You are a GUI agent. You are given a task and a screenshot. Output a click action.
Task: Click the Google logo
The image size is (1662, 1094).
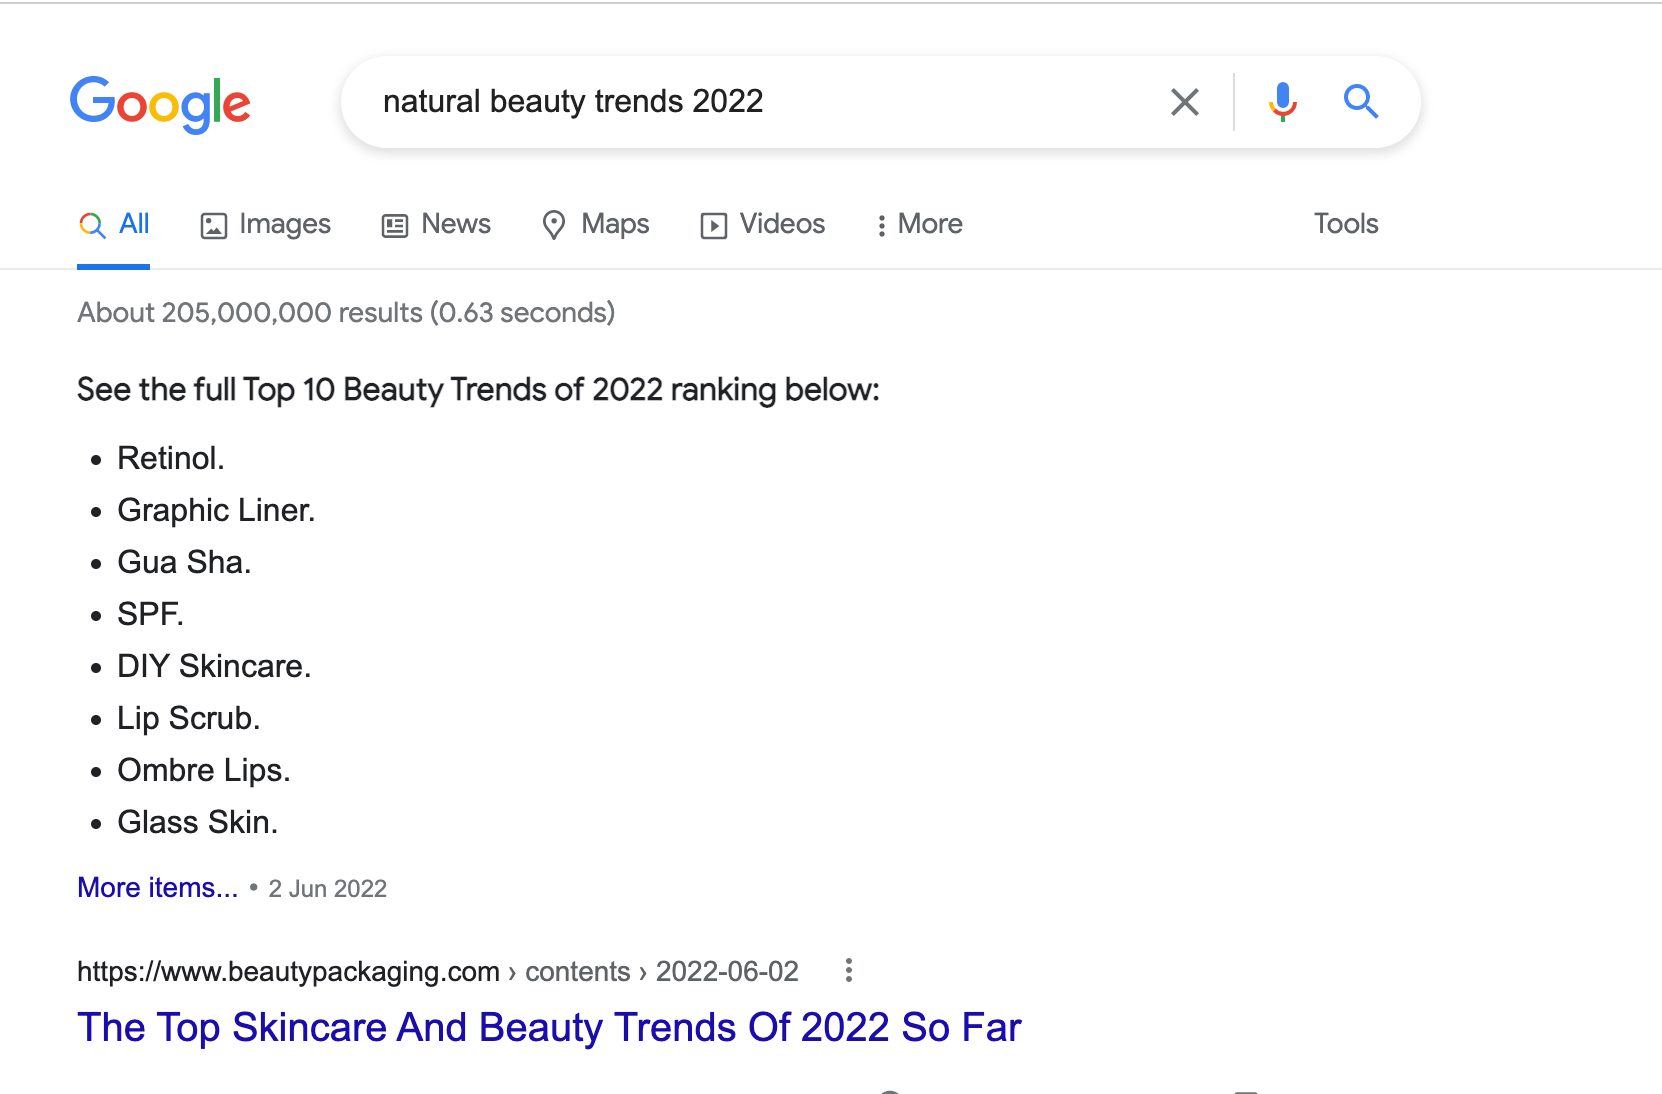click(160, 103)
